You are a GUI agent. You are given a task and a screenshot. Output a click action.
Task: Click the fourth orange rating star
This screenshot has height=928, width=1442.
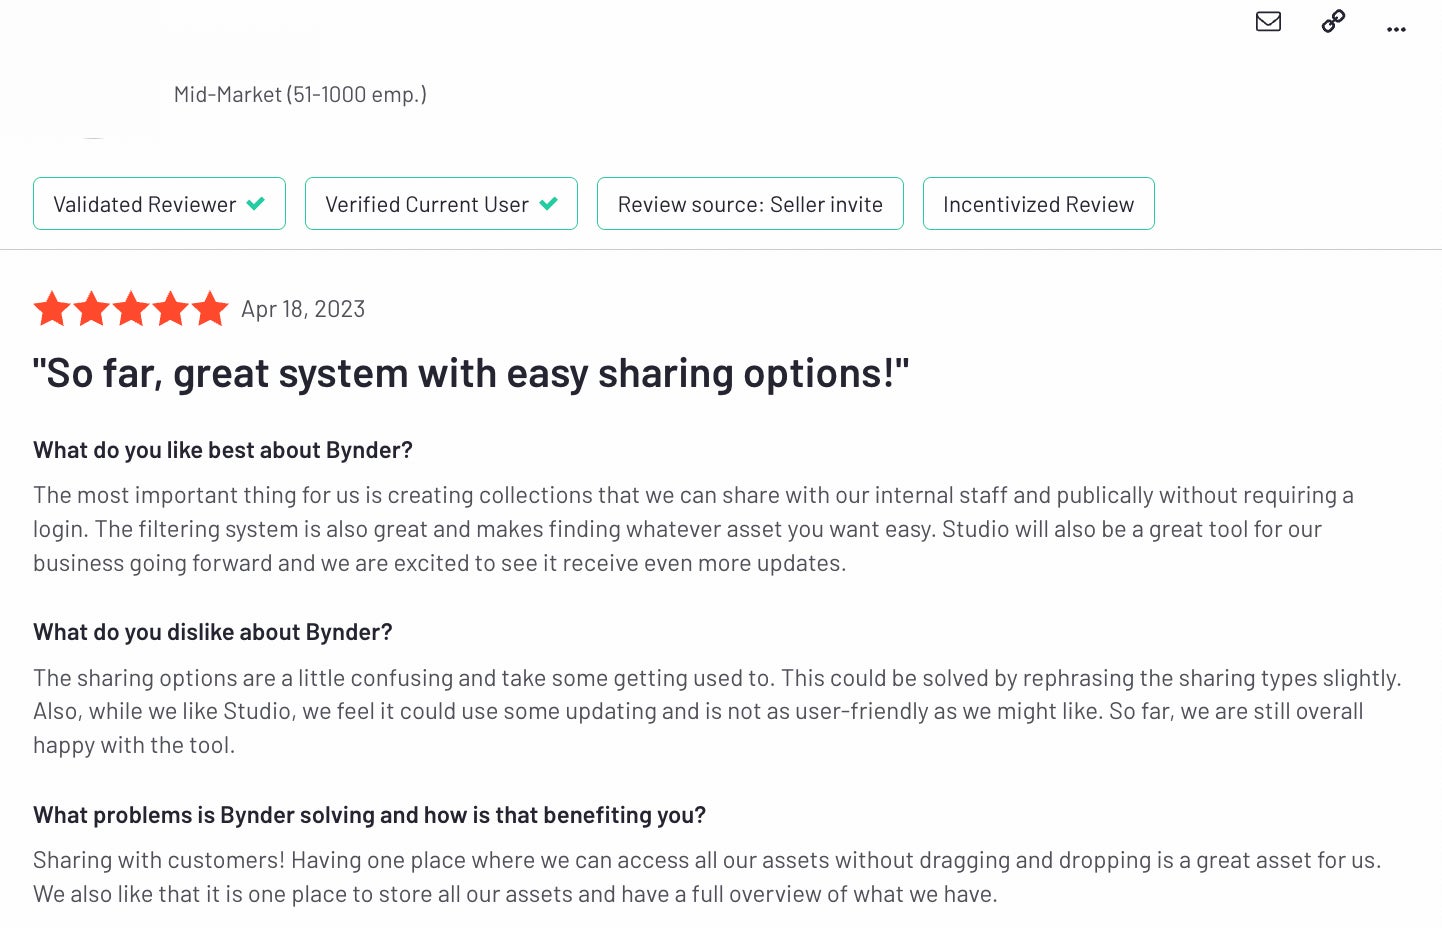170,309
